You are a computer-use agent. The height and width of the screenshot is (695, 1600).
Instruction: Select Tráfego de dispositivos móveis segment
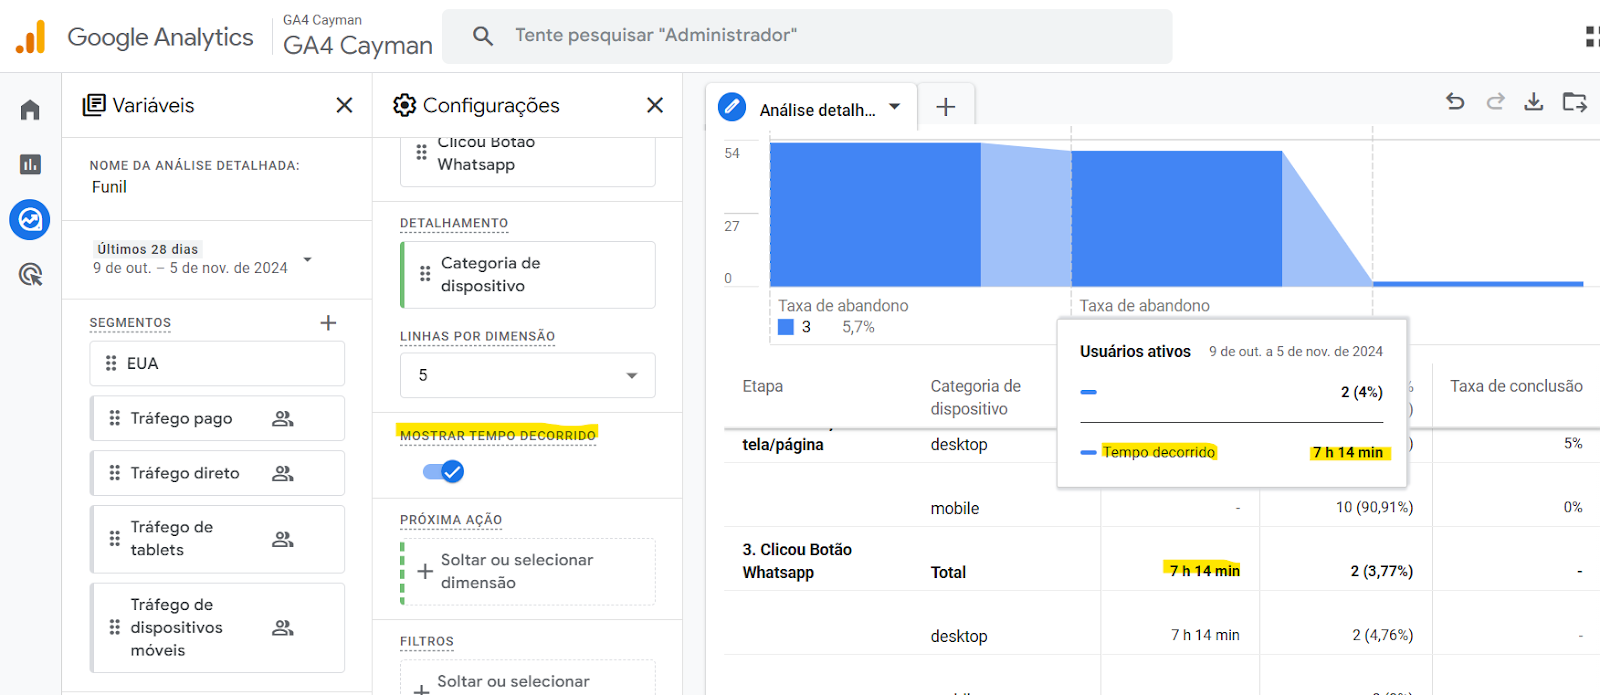[x=218, y=627]
